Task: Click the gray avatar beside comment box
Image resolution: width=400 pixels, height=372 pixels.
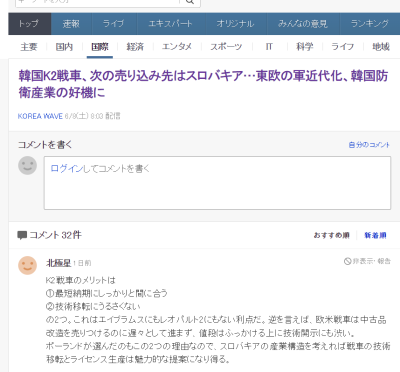Action: 27,165
